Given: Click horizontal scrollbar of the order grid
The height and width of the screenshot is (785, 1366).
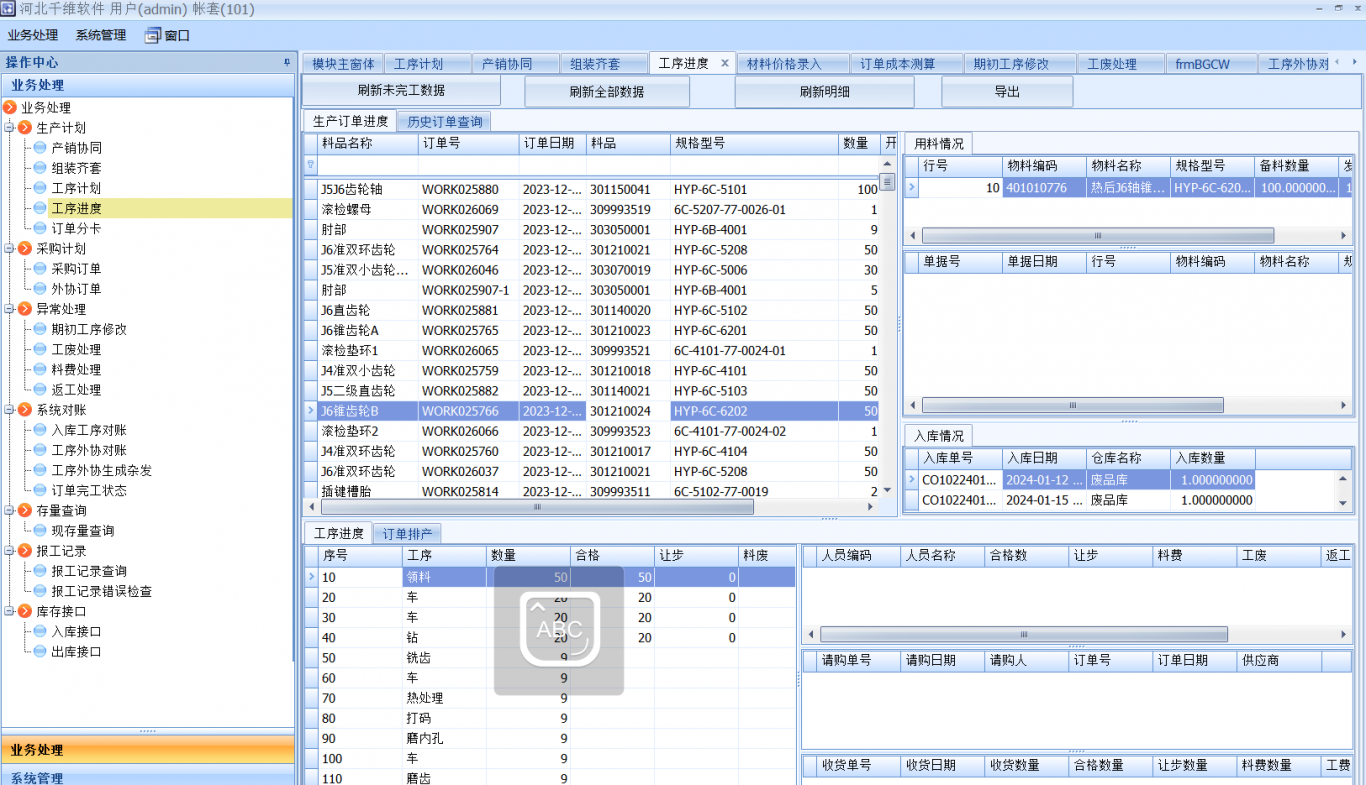Looking at the screenshot, I should tap(537, 508).
